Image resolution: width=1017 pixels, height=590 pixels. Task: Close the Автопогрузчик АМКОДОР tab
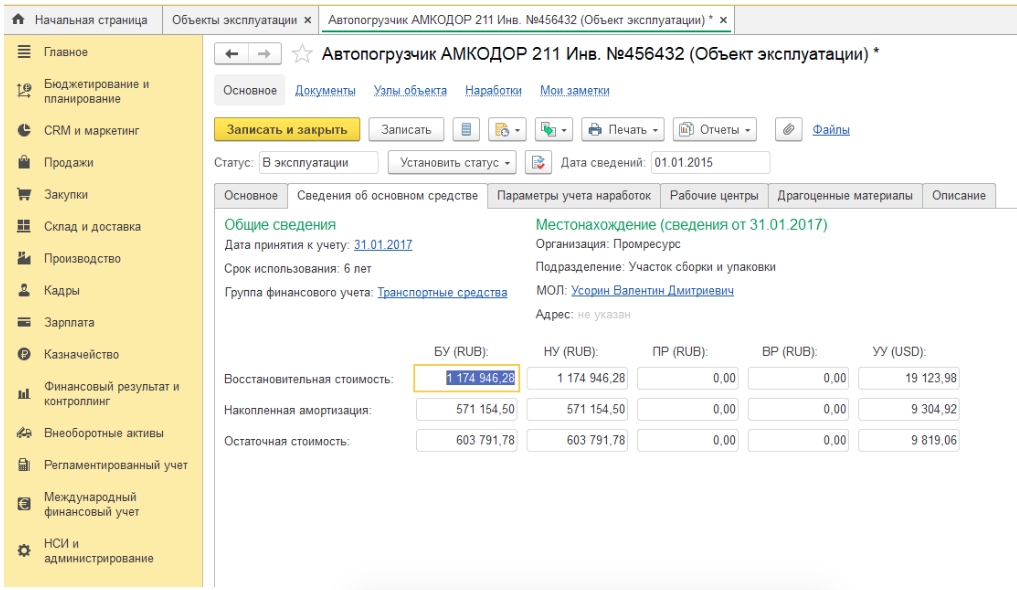(x=723, y=20)
